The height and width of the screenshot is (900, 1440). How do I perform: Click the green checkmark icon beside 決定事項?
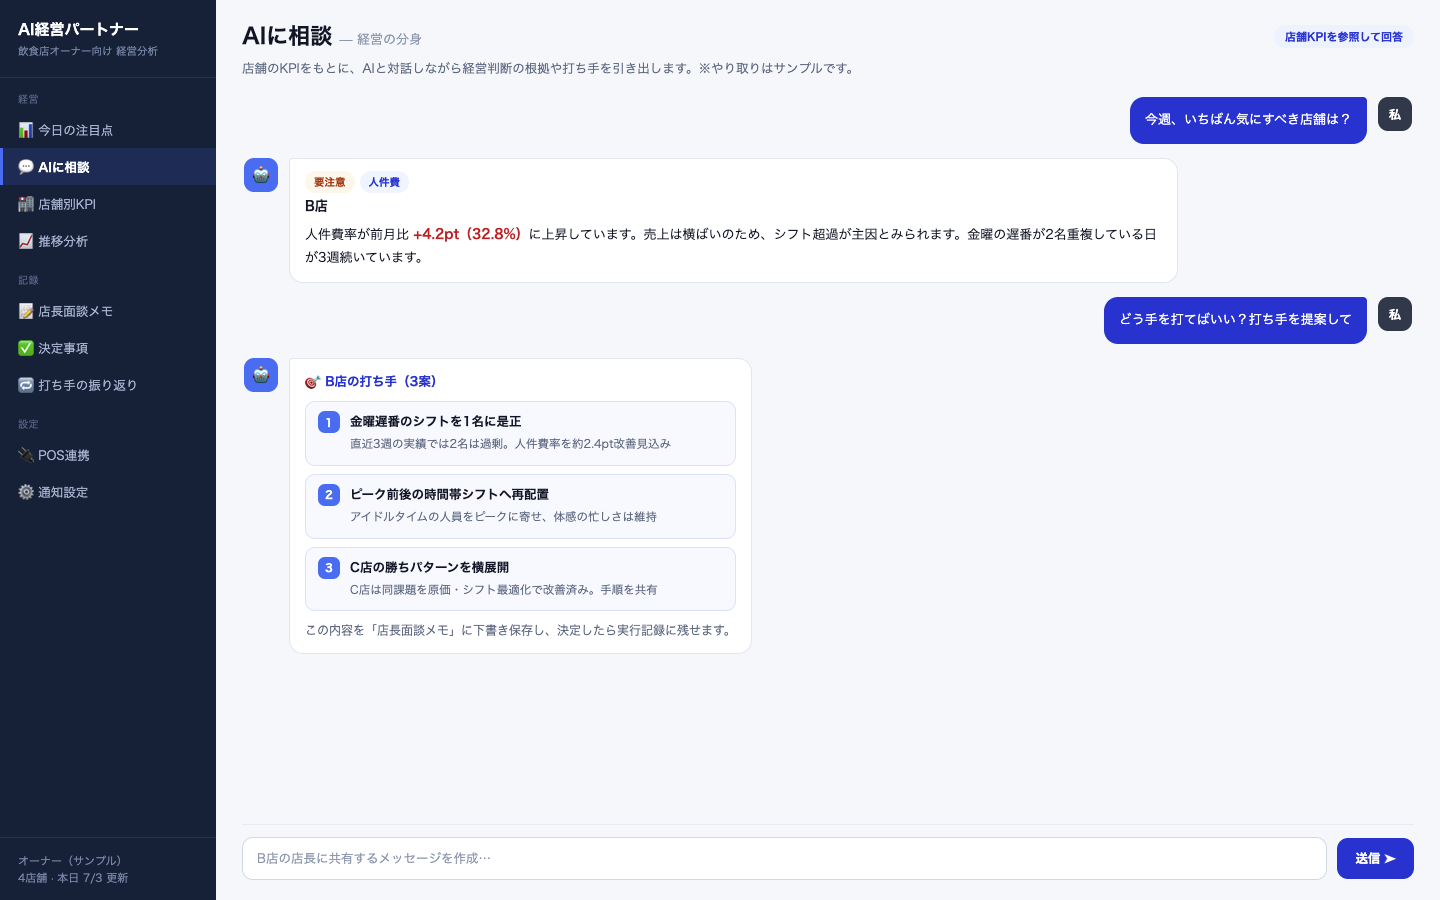pos(26,348)
